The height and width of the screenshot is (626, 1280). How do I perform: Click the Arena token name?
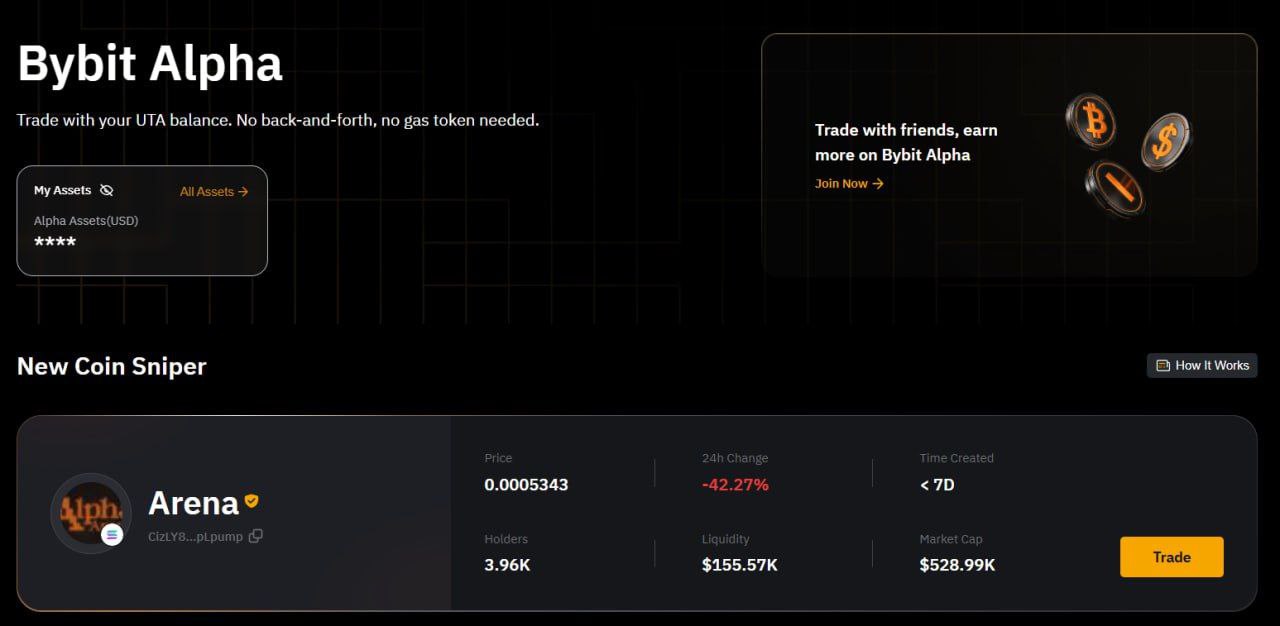click(x=193, y=503)
